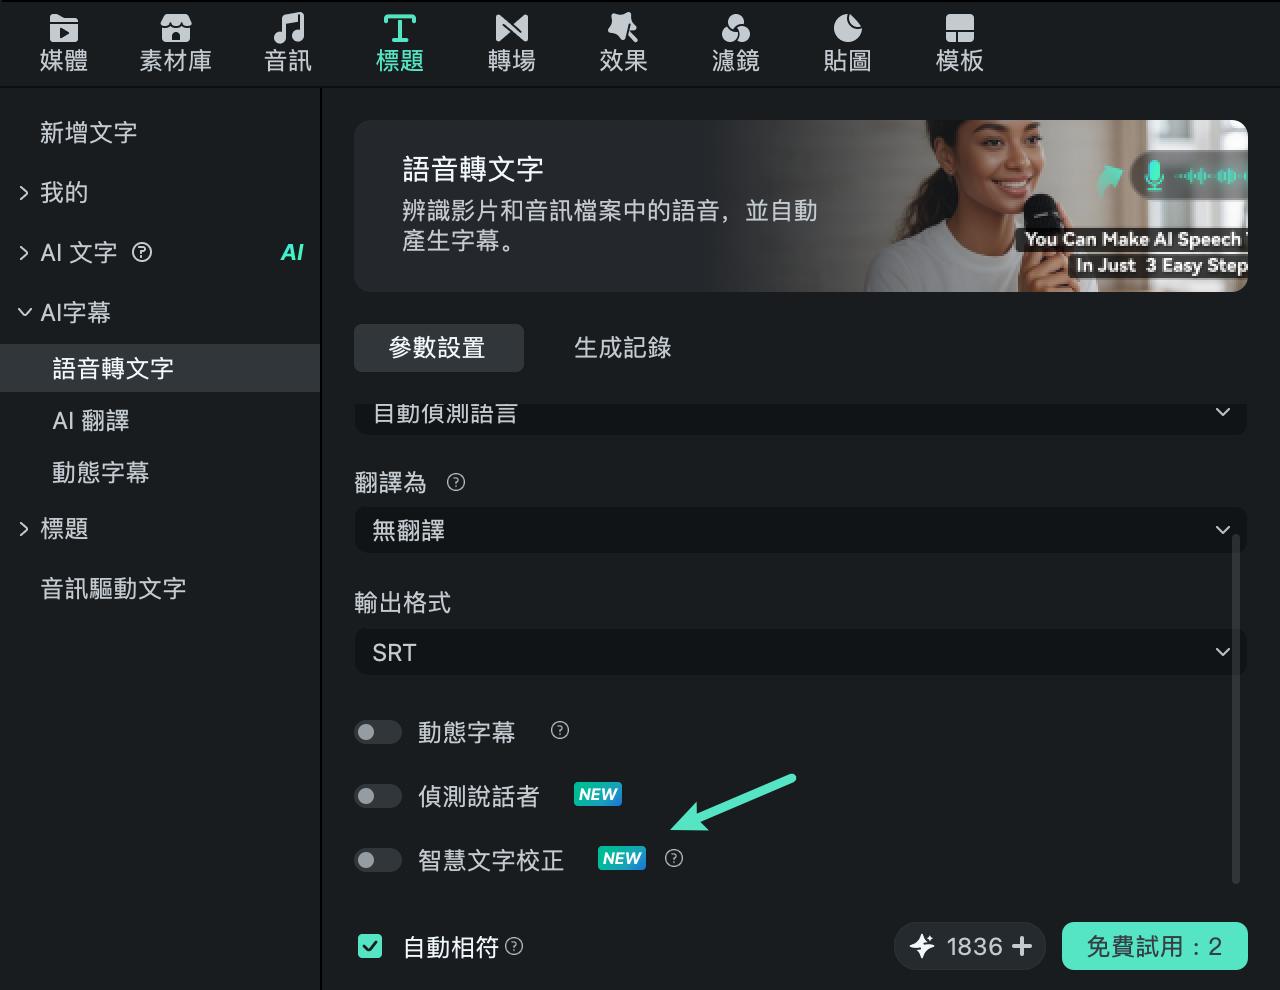This screenshot has height=990, width=1280.
Task: Click help icon beside 自動相符
Action: [514, 945]
